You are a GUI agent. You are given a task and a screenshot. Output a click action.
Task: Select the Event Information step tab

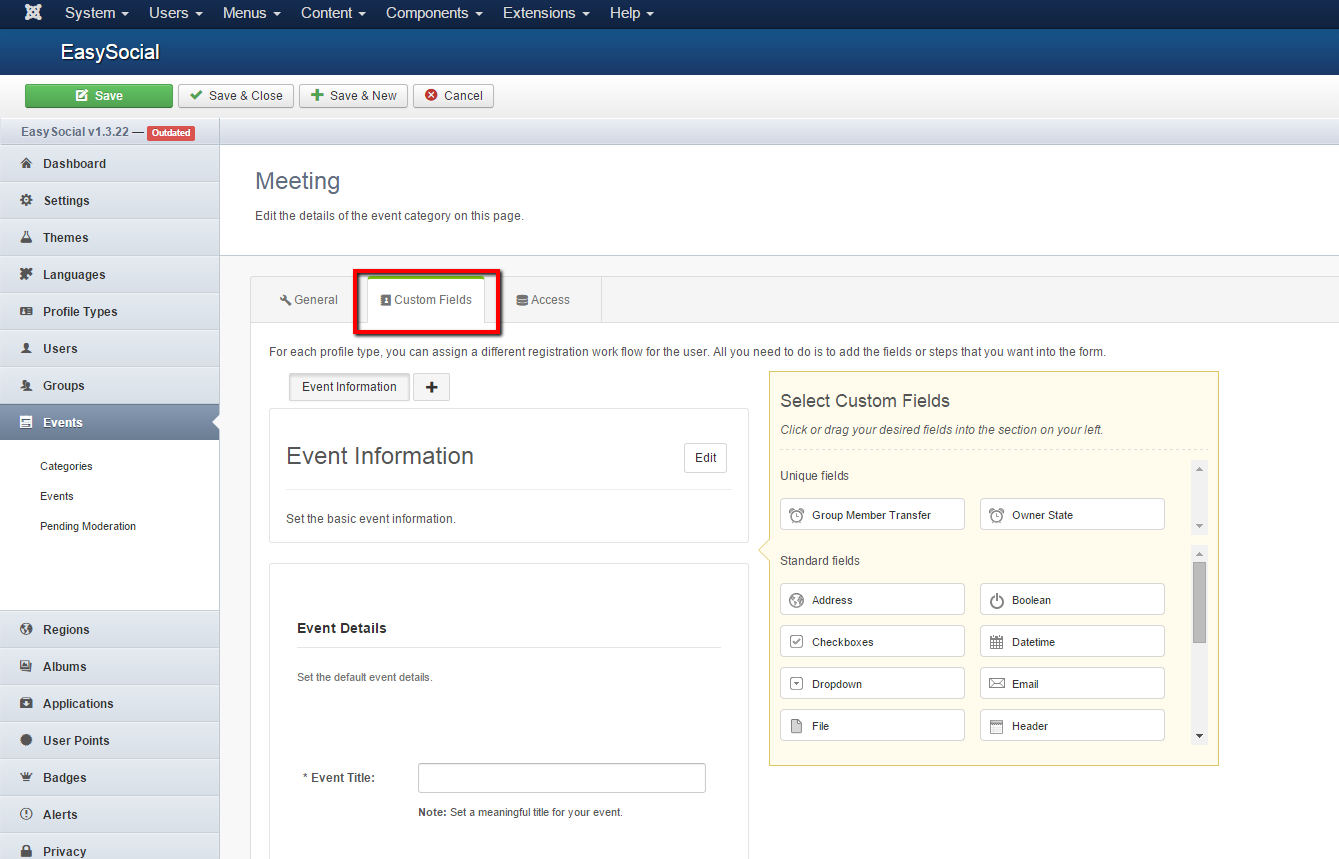349,387
